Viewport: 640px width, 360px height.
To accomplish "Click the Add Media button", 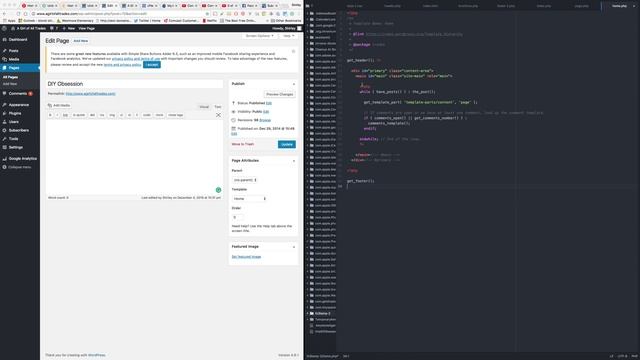I will pos(59,105).
